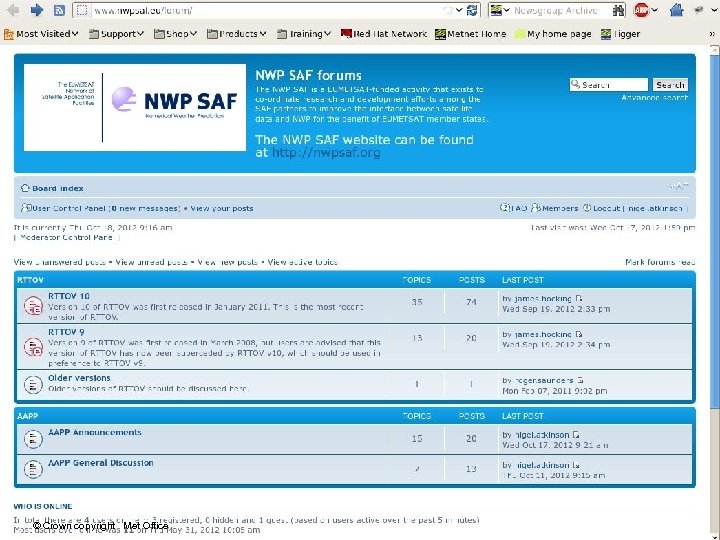Open the Red Hat Network bookmark

[384, 34]
